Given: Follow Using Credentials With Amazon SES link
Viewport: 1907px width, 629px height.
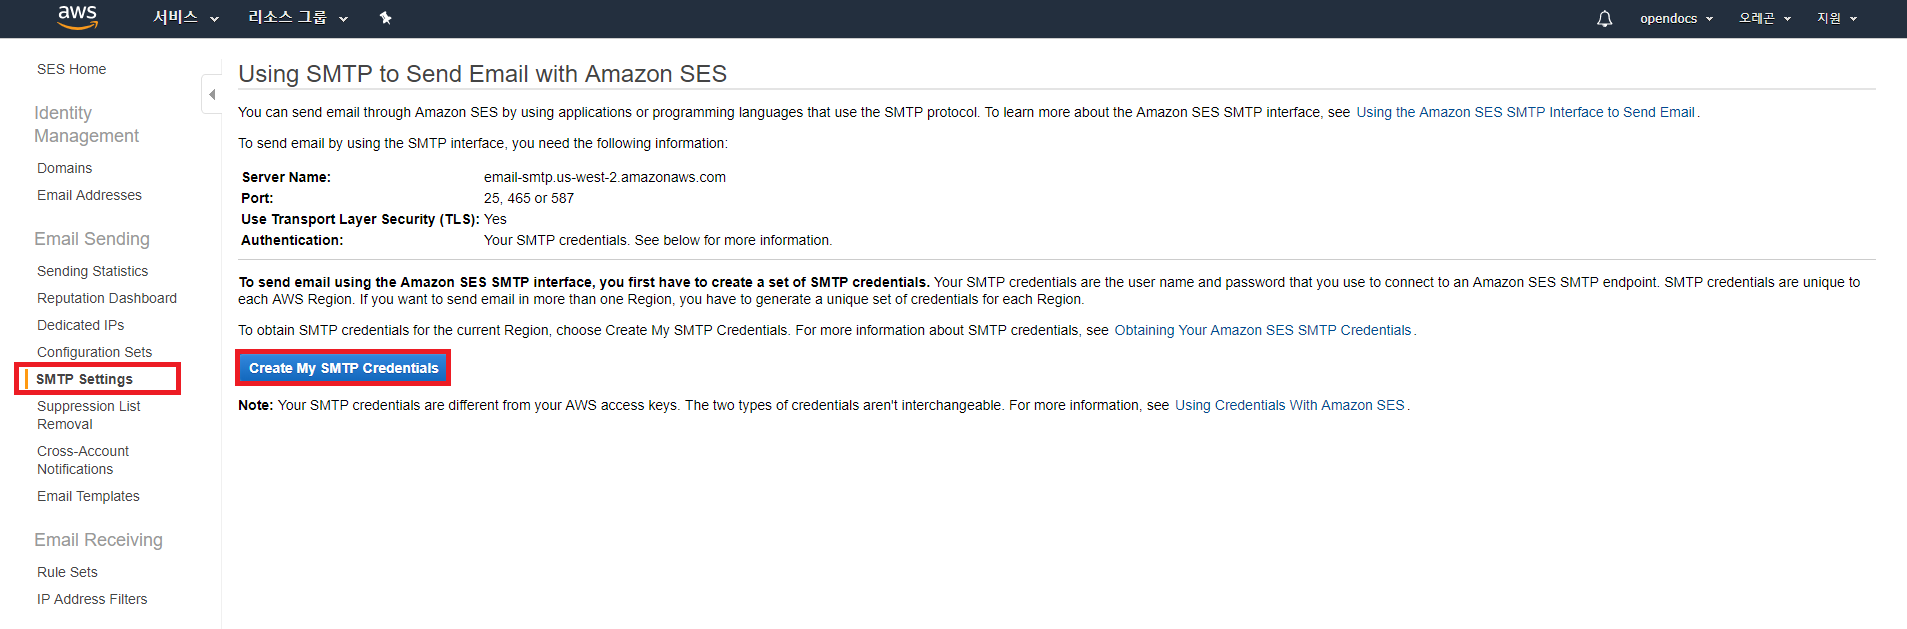Looking at the screenshot, I should 1289,405.
